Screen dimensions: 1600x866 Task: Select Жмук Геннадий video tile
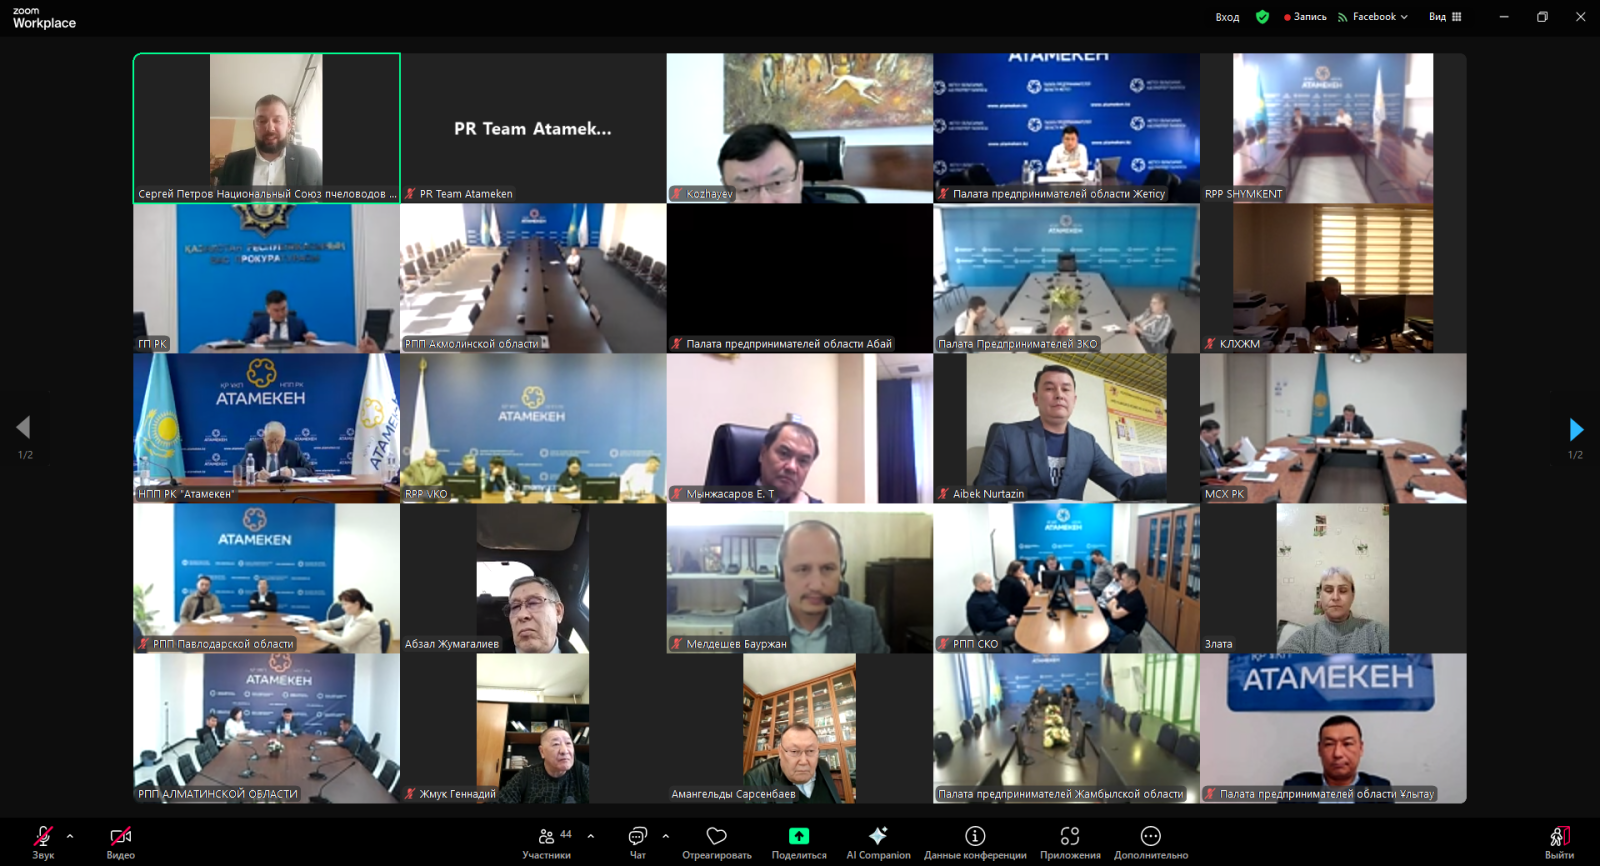coord(533,728)
